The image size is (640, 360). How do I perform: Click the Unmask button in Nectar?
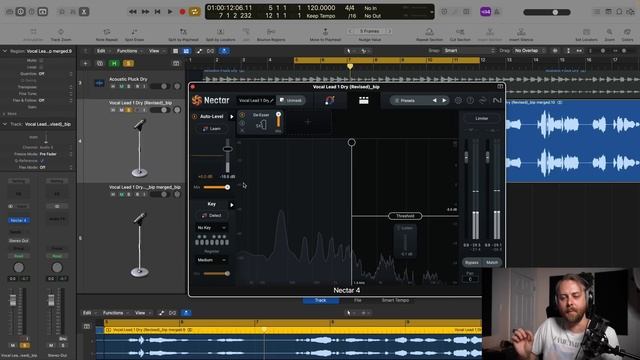[x=291, y=100]
